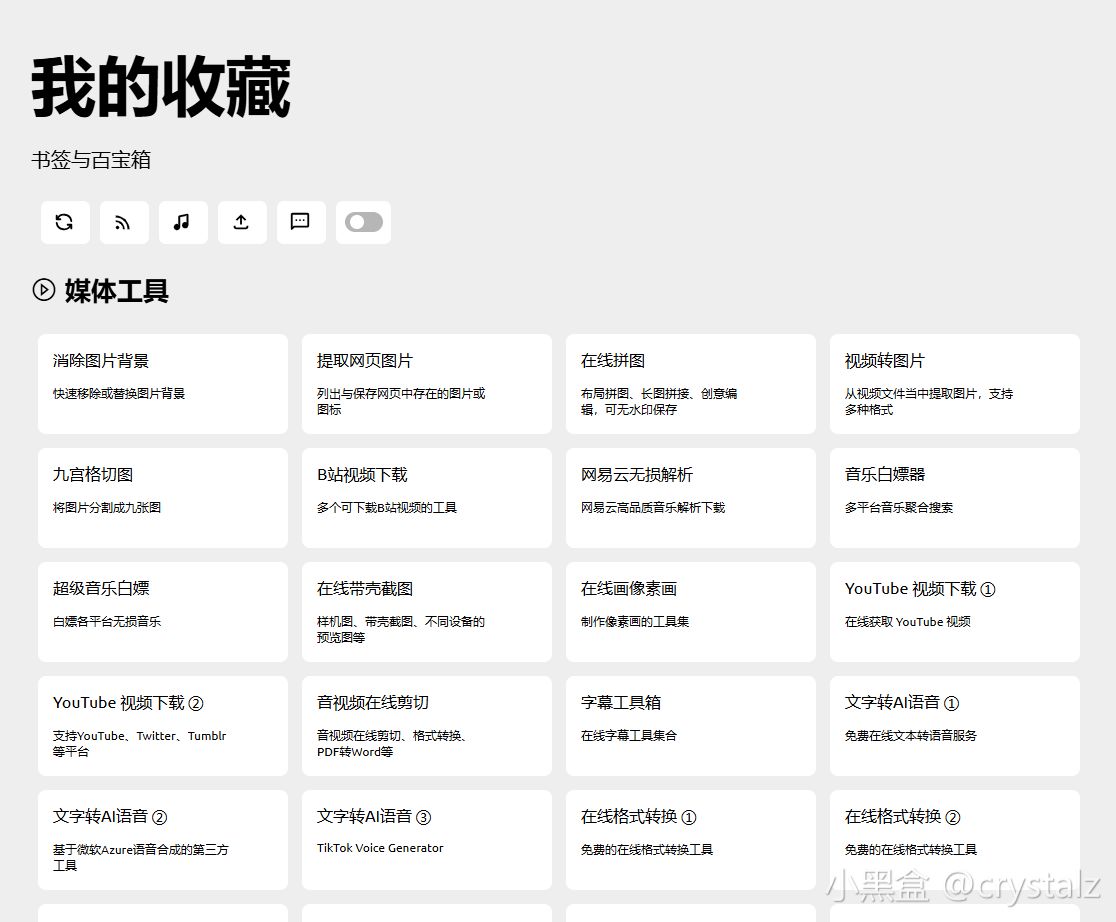This screenshot has height=922, width=1116.
Task: Open the RSS feed icon button
Action: [x=124, y=222]
